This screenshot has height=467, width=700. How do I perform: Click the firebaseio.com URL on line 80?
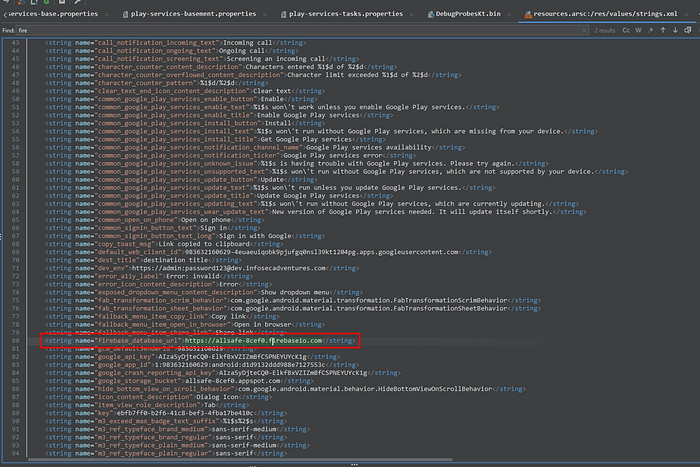coord(253,341)
